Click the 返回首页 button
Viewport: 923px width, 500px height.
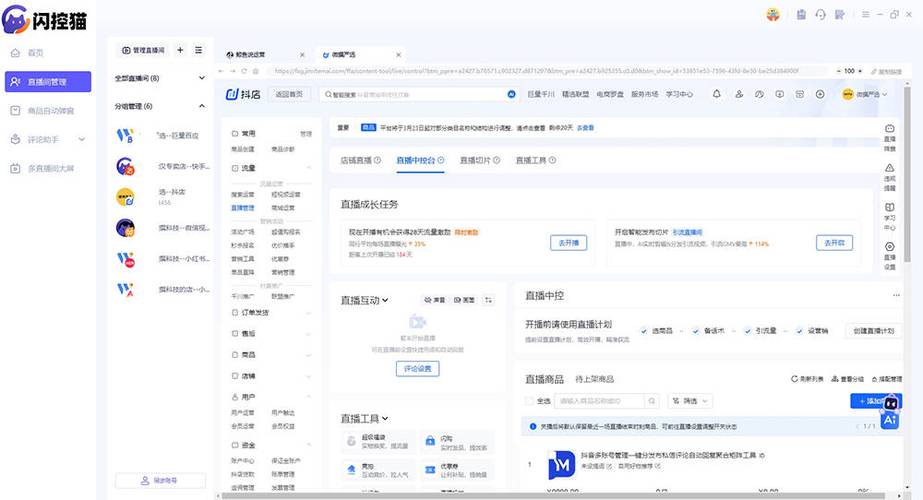pyautogui.click(x=289, y=94)
